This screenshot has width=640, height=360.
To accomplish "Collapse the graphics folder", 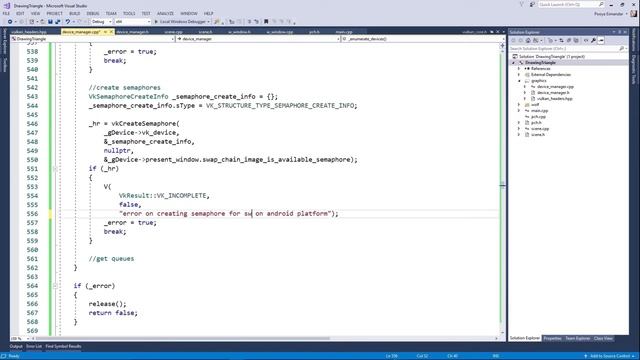I will 519,81.
